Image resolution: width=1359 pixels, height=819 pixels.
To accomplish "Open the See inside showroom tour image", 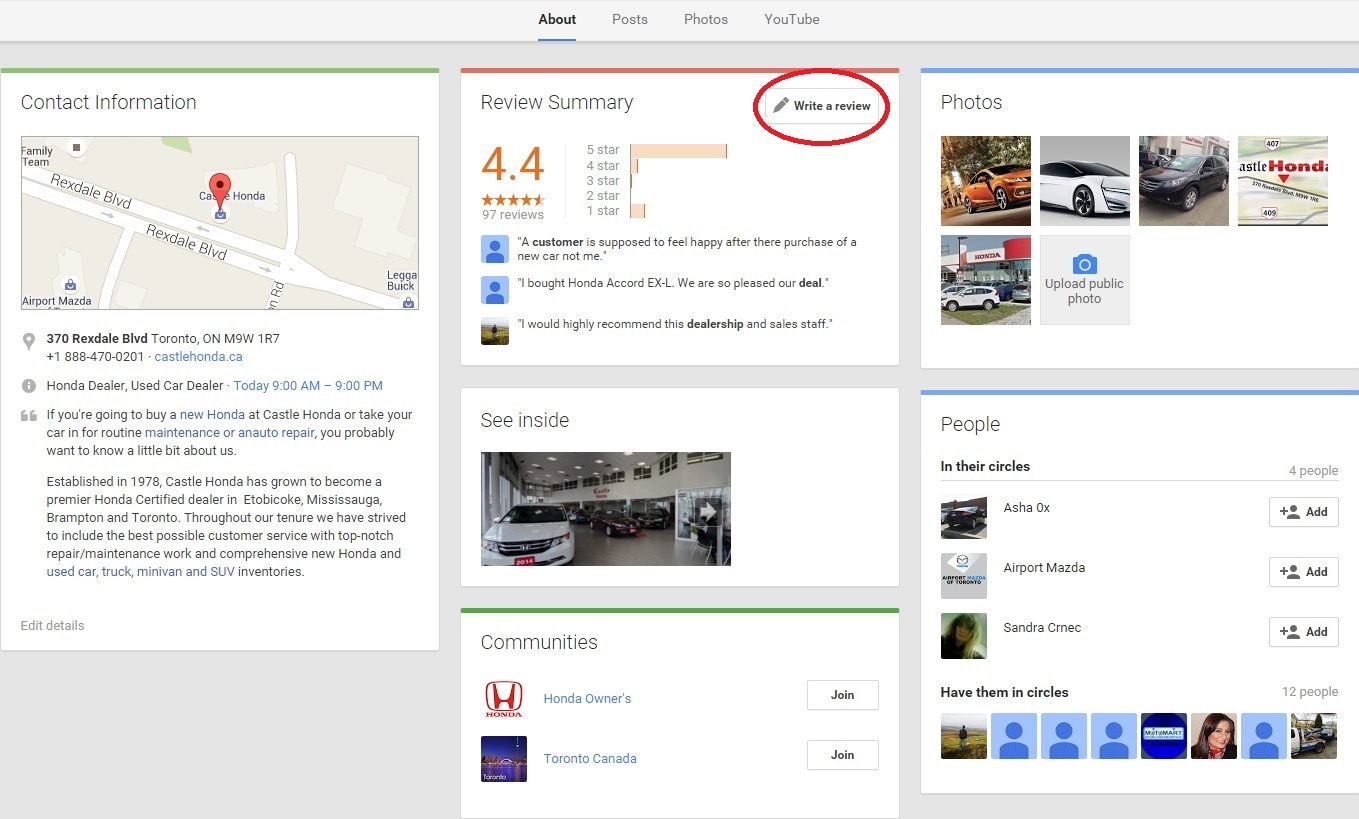I will tap(606, 509).
